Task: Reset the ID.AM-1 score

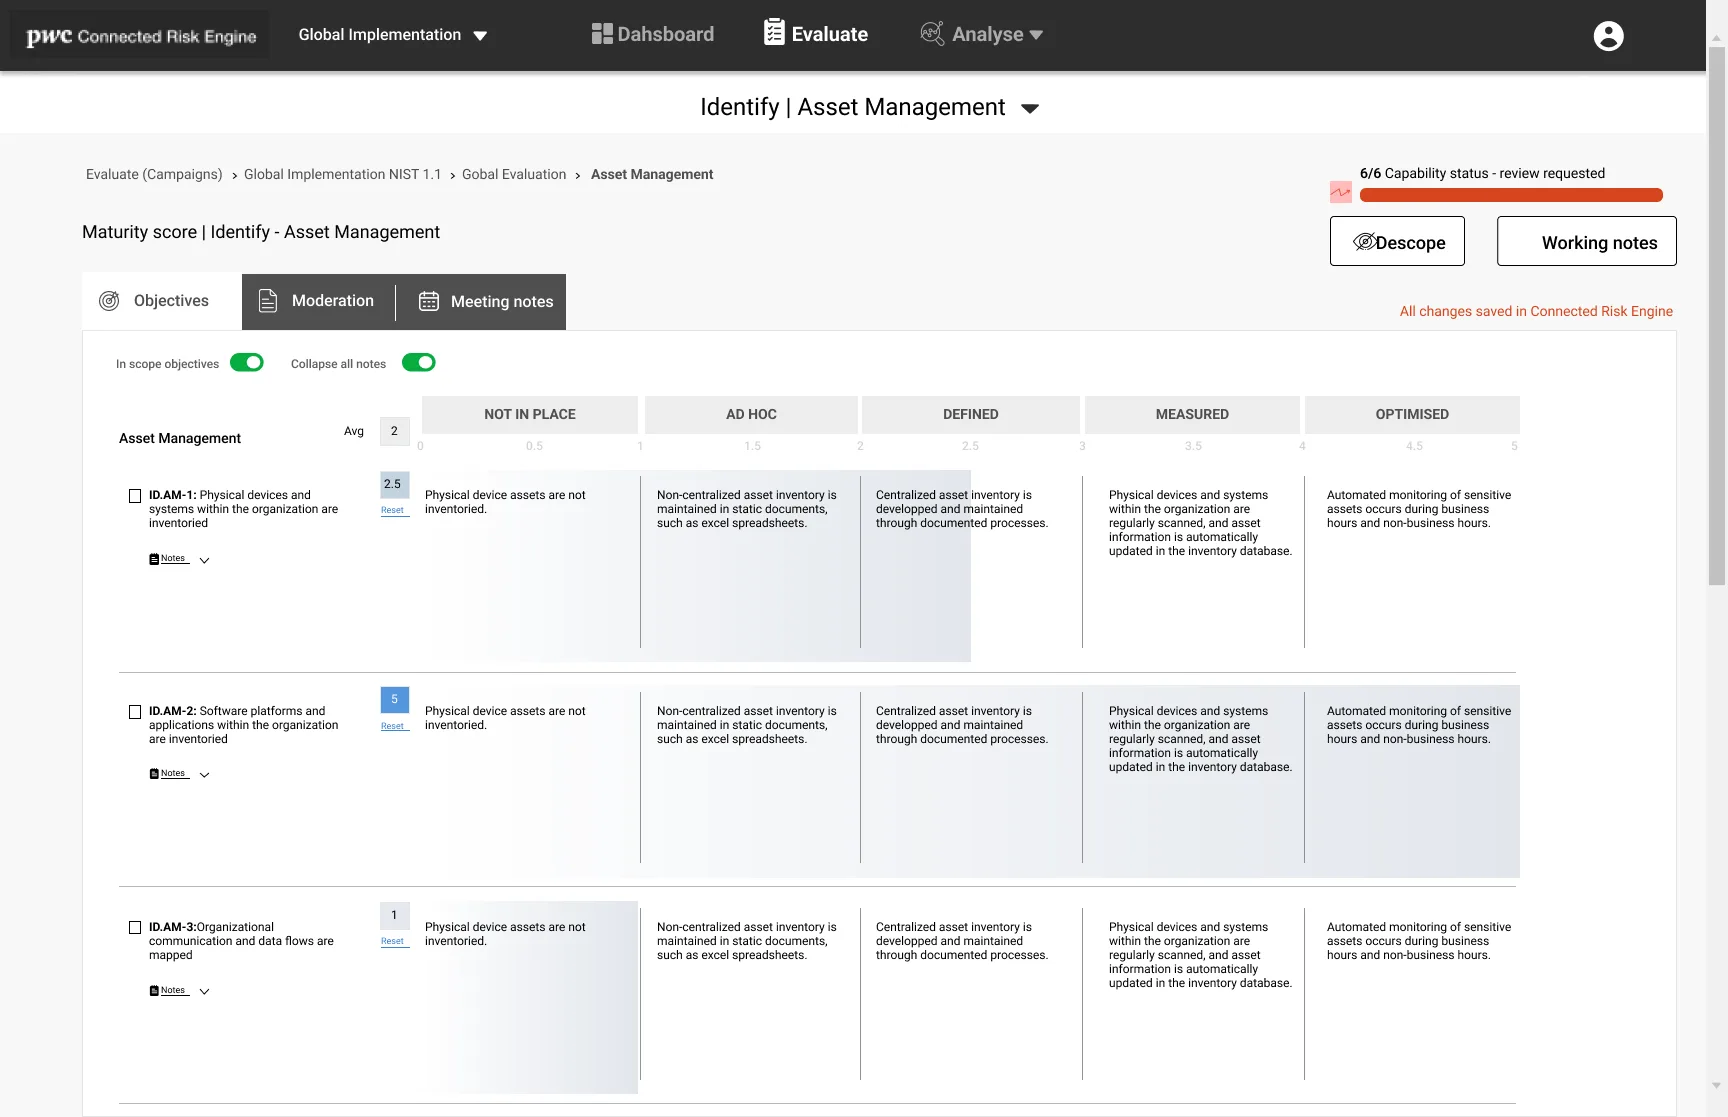Action: (393, 510)
